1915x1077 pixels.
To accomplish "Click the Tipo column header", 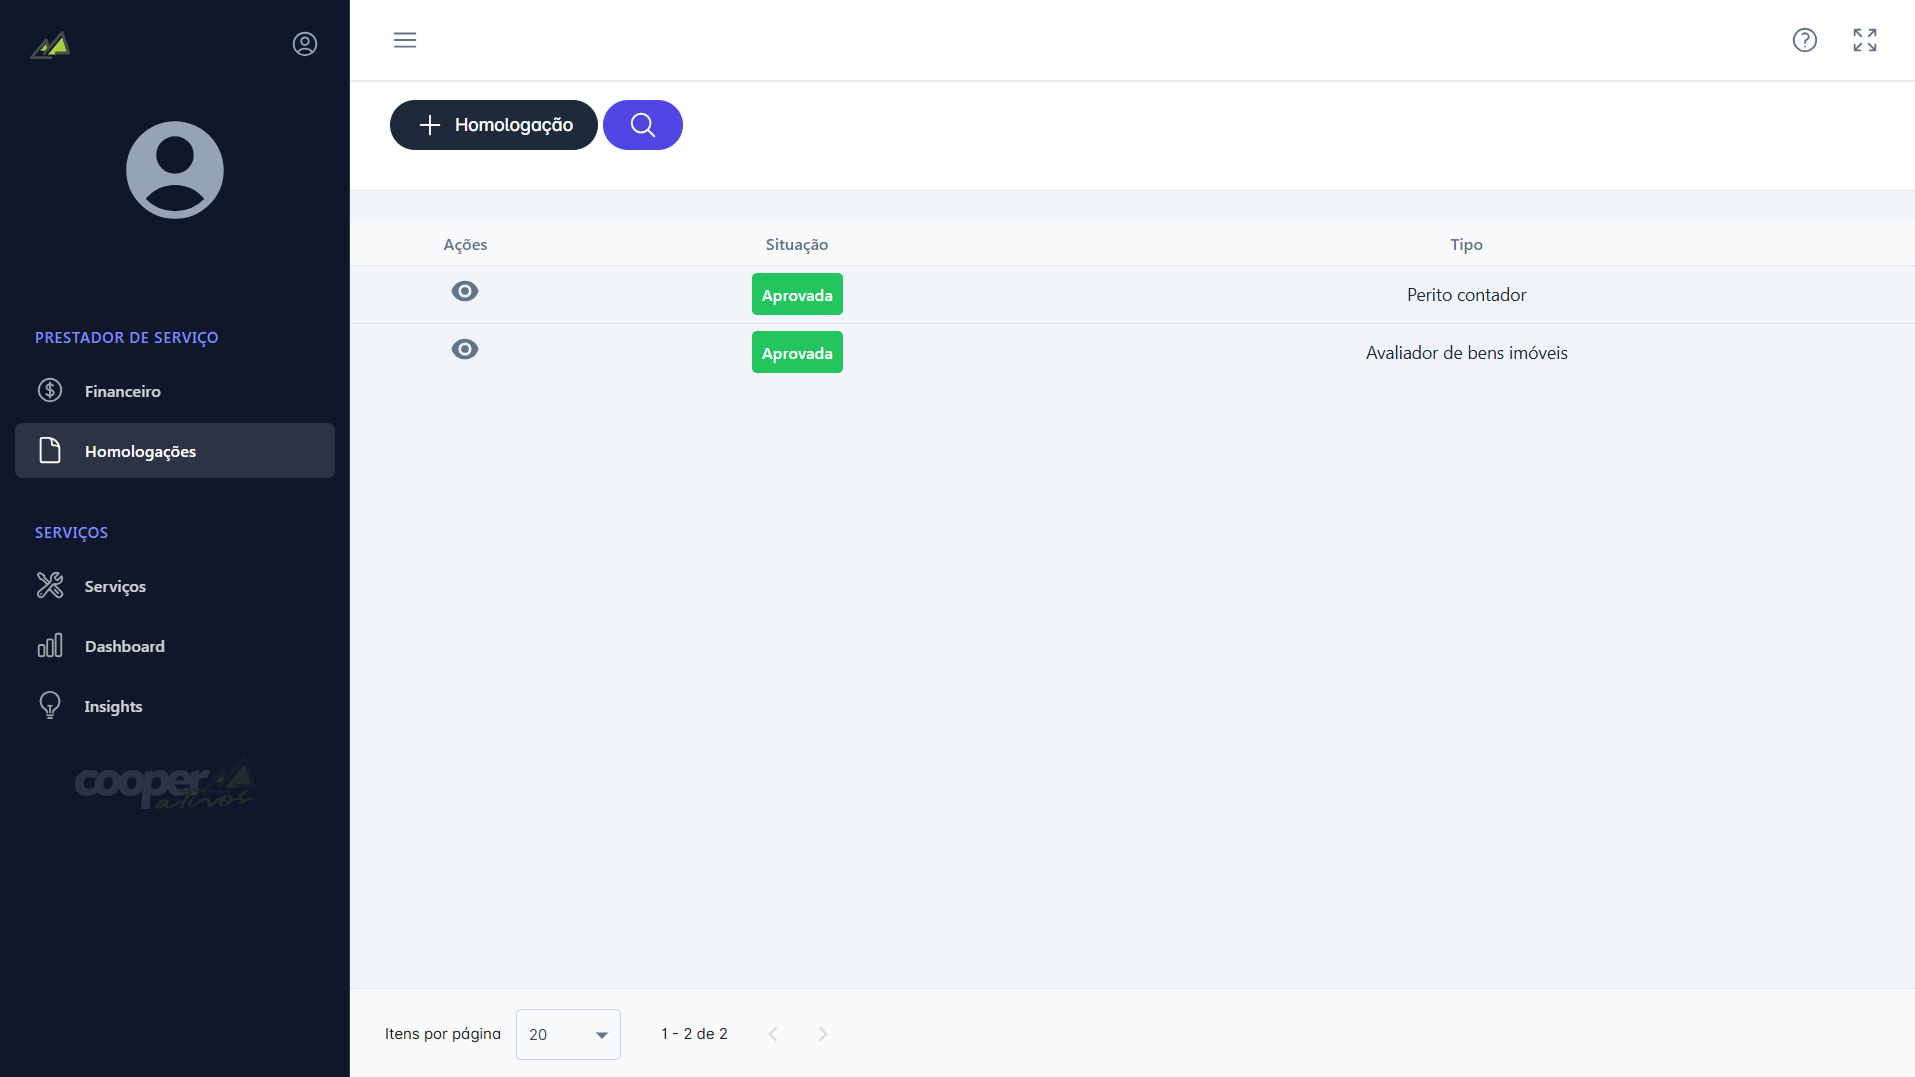I will coord(1466,244).
